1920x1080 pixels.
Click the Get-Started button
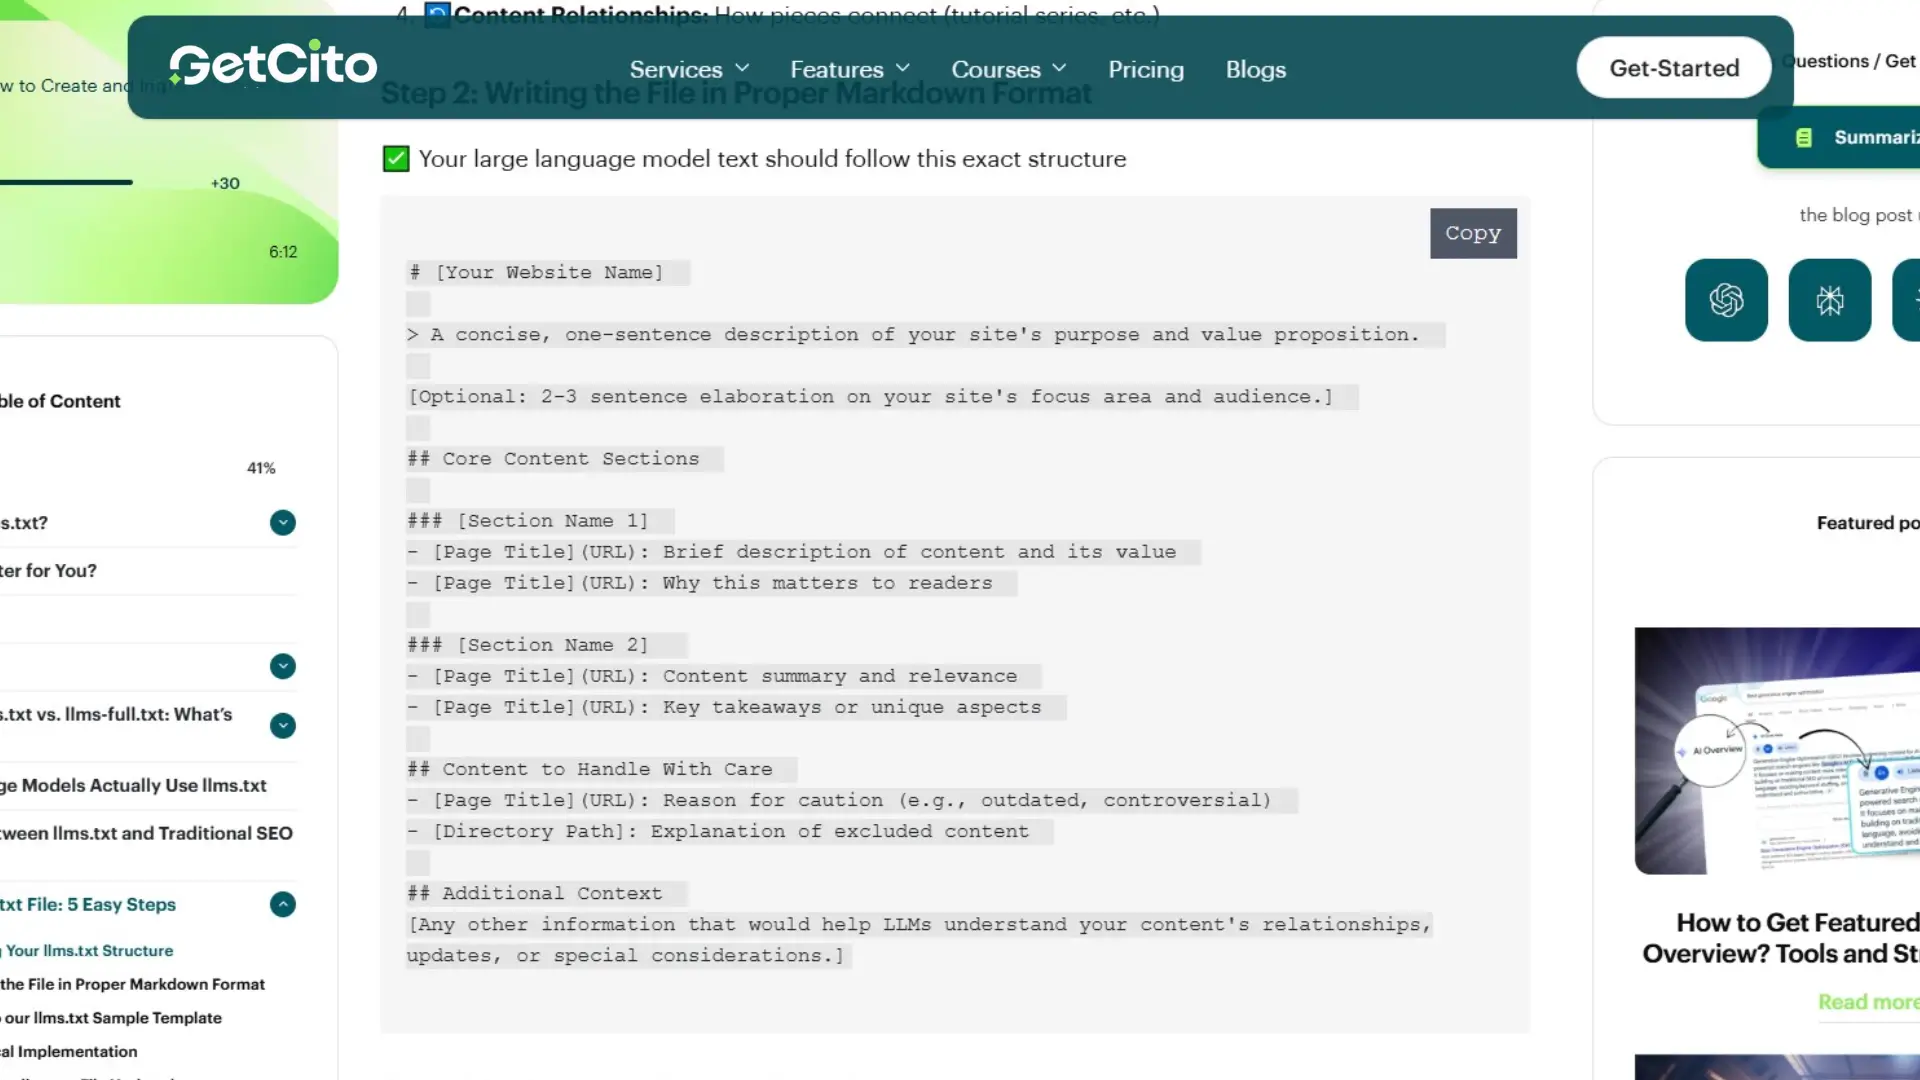click(x=1674, y=67)
